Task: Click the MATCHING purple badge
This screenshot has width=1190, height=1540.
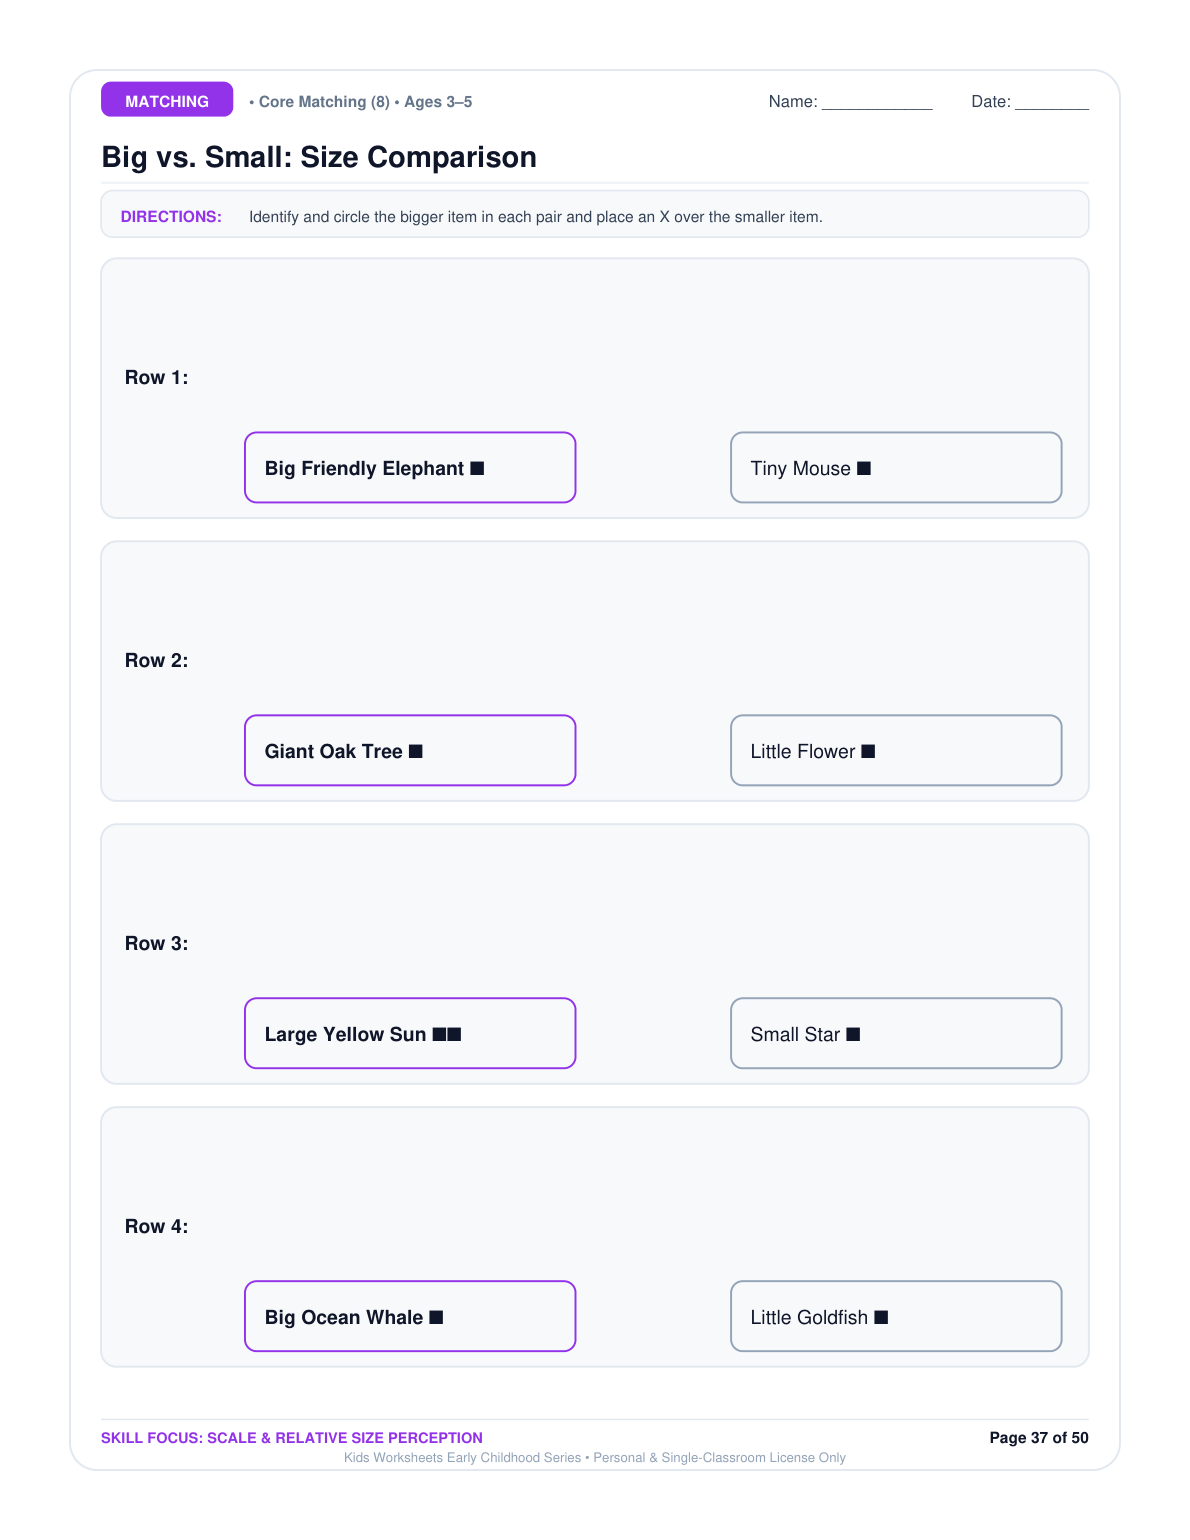Action: (167, 100)
